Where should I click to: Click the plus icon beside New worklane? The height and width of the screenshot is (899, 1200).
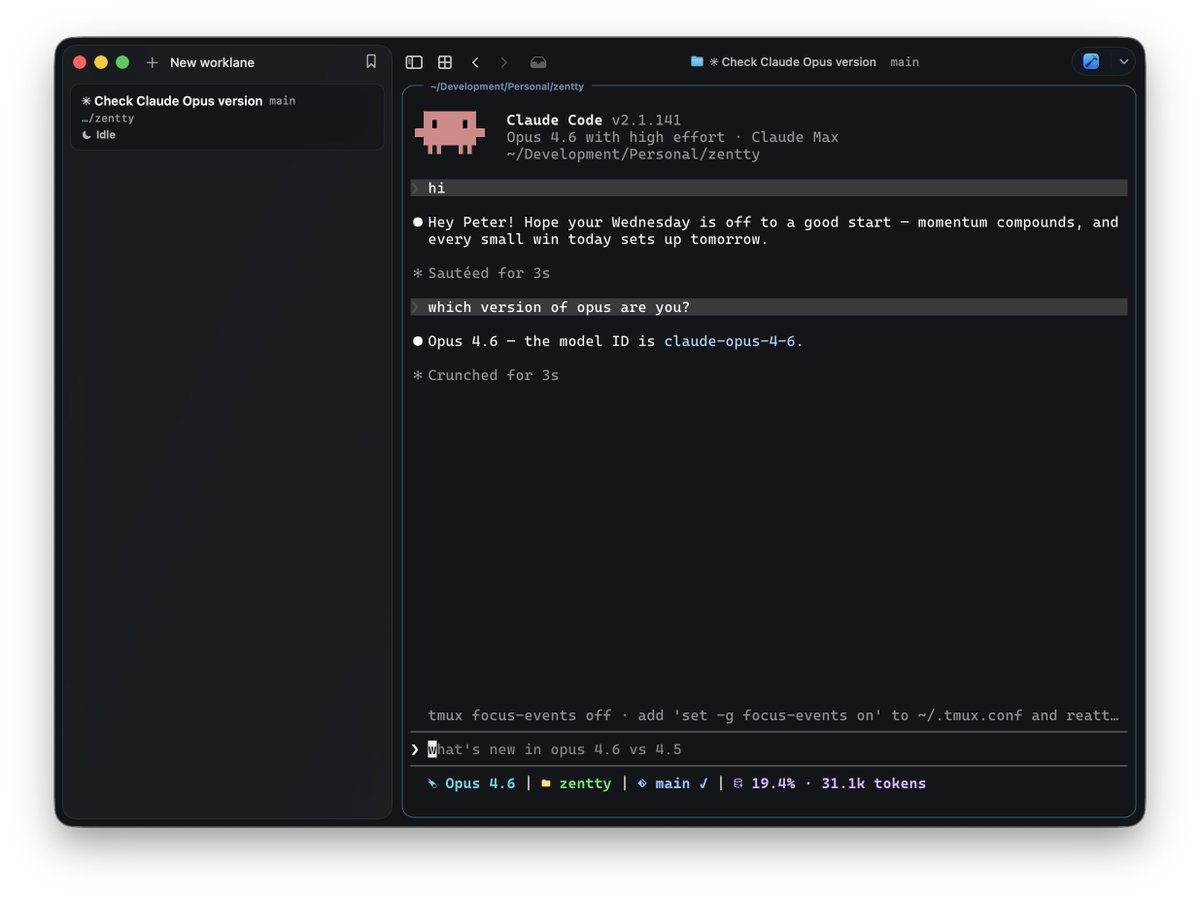click(152, 62)
